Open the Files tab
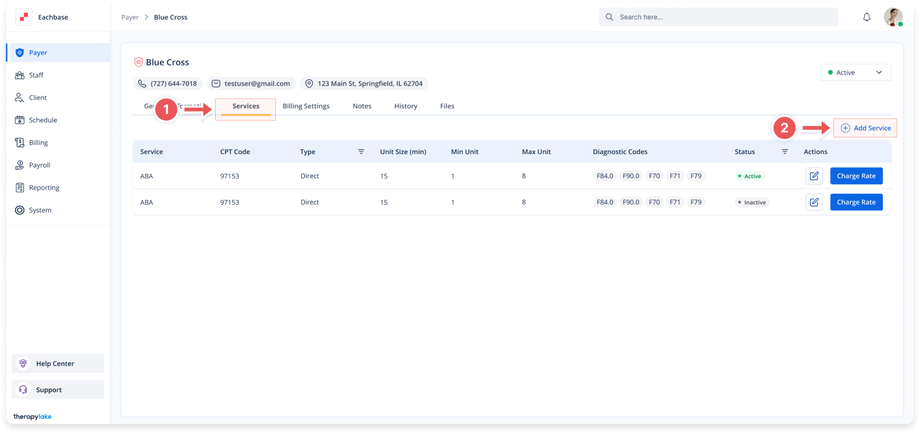920x434 pixels. point(447,106)
